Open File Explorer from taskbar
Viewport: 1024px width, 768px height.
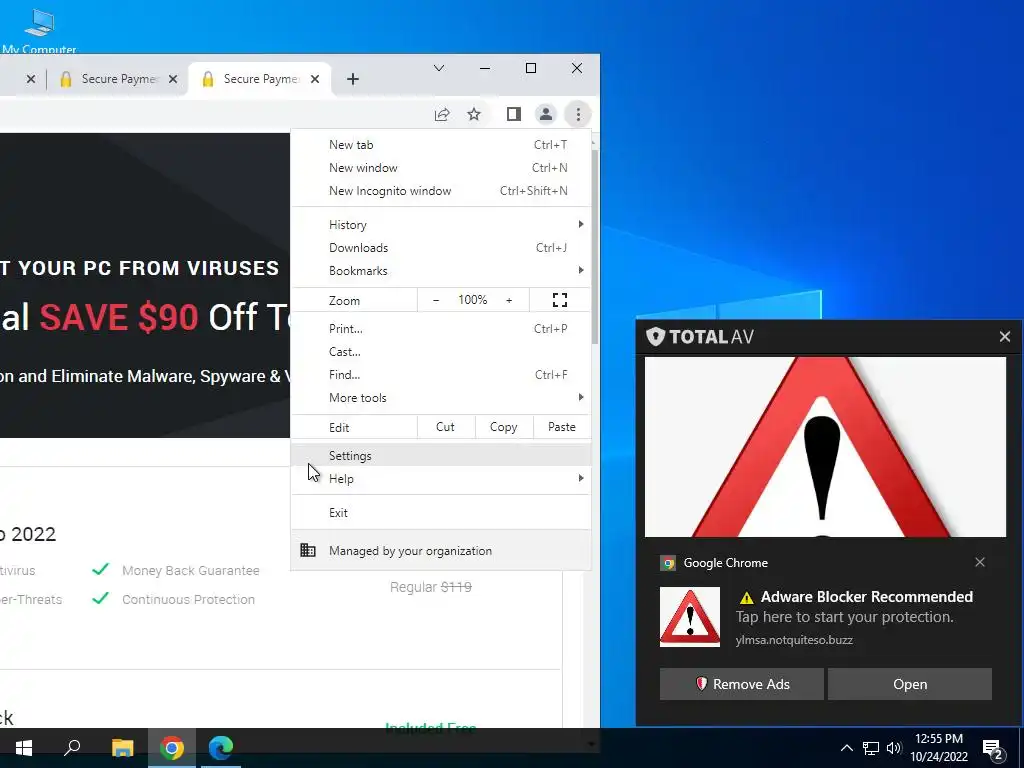click(x=122, y=748)
